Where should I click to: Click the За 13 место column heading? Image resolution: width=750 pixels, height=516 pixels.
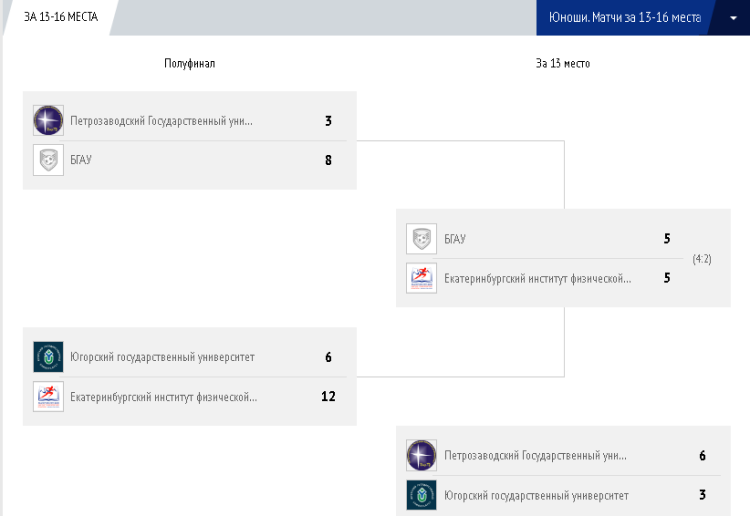coord(563,63)
